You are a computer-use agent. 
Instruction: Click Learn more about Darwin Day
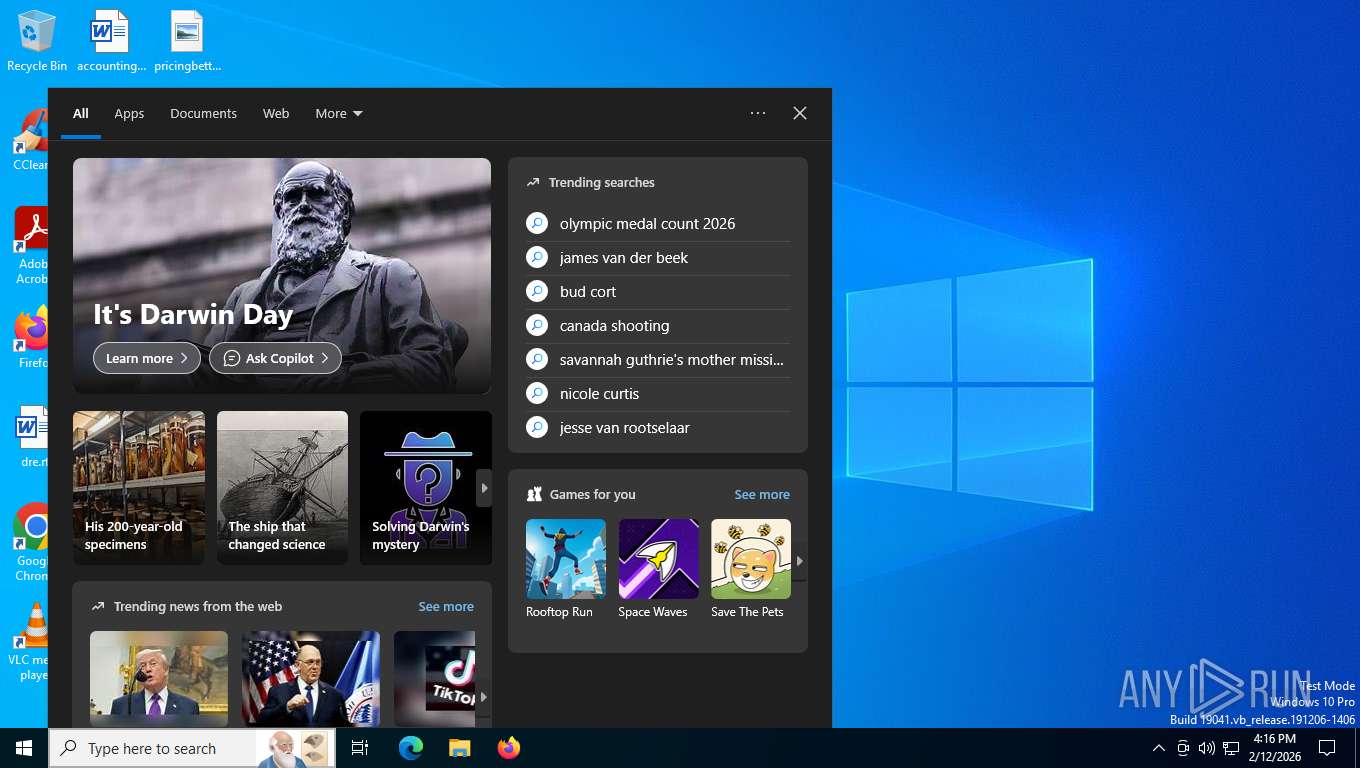tap(147, 358)
